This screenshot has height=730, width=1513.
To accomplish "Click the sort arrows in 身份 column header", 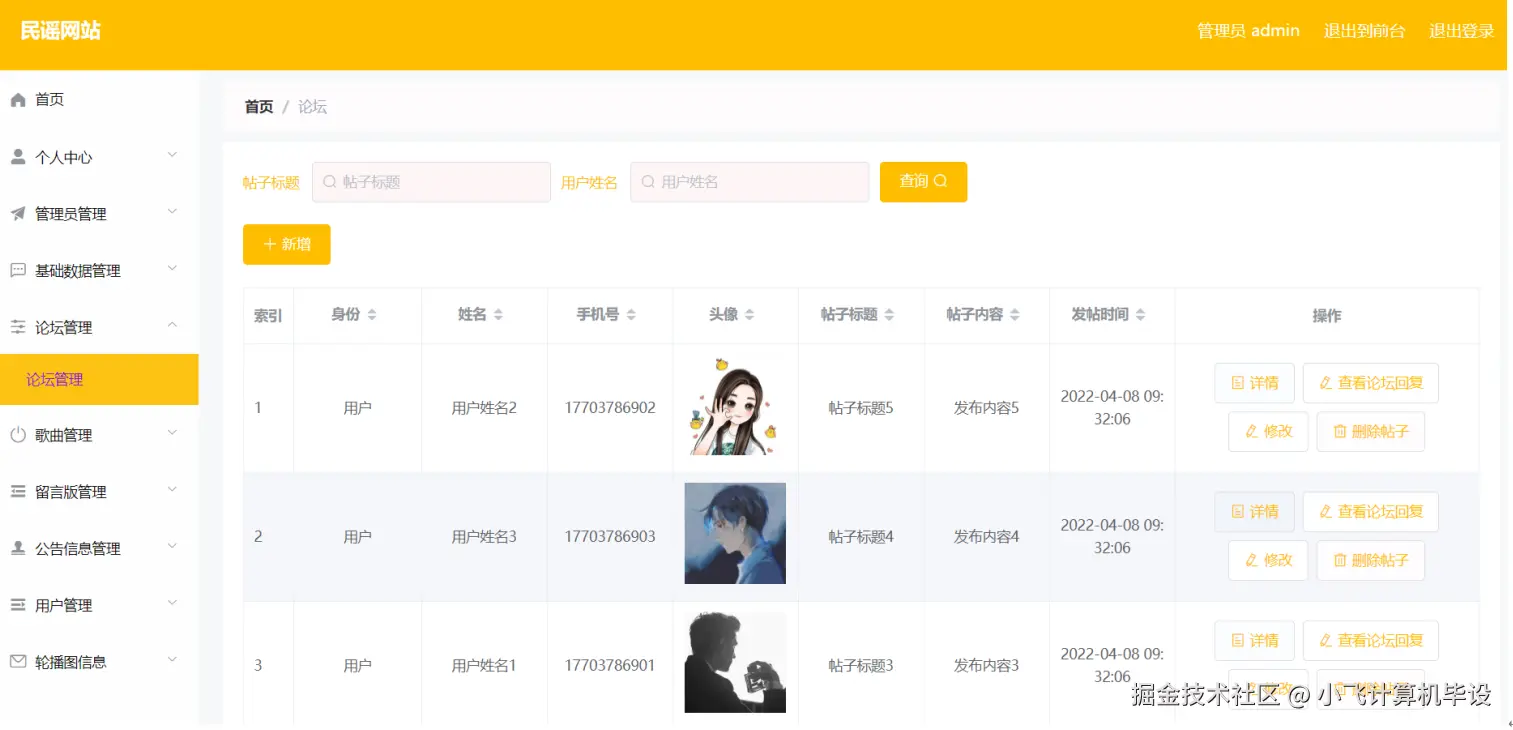I will [x=372, y=315].
